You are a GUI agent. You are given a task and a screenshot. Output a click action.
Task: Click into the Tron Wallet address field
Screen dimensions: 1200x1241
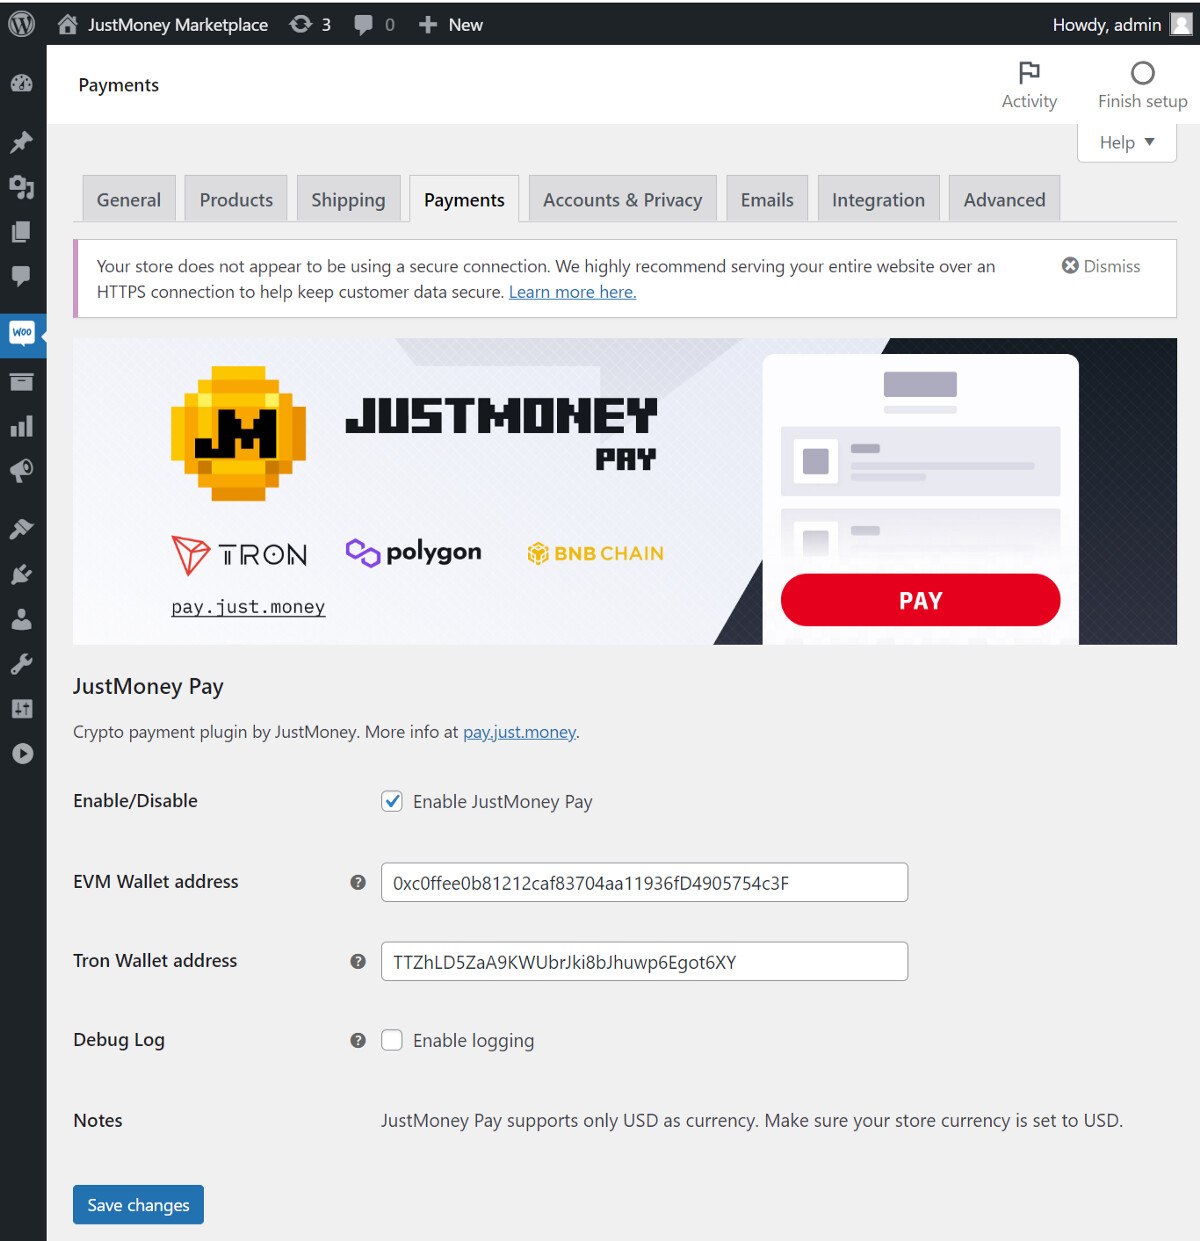644,961
